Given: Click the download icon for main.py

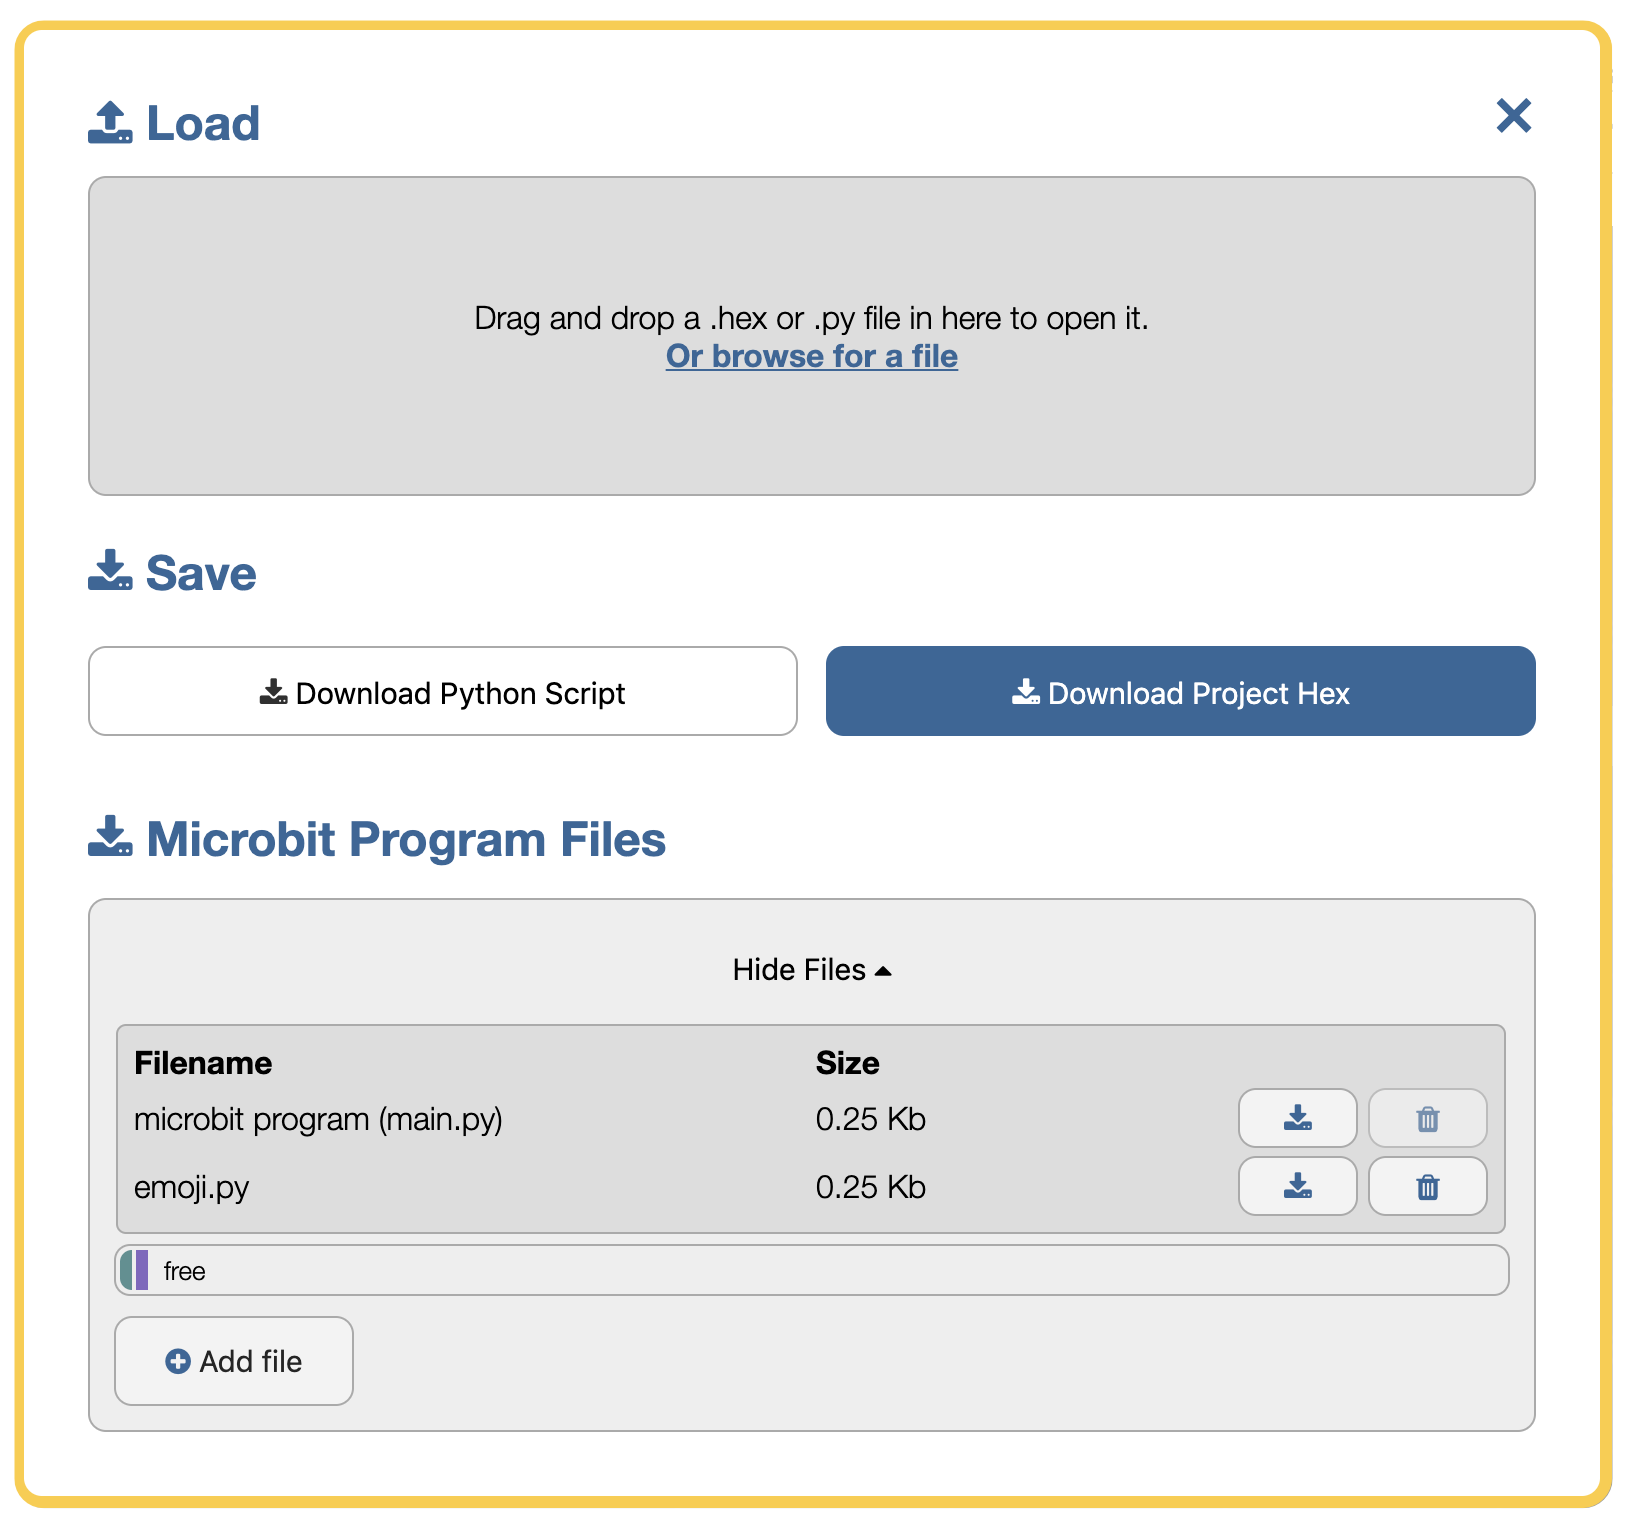Looking at the screenshot, I should click(x=1297, y=1118).
